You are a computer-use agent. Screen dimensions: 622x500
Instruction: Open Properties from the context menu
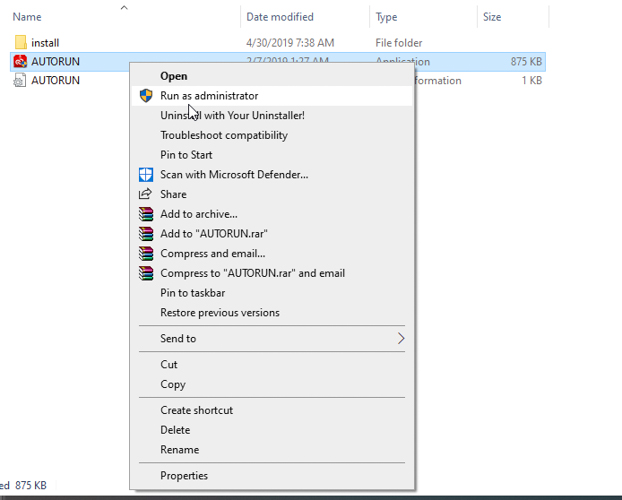tap(184, 476)
